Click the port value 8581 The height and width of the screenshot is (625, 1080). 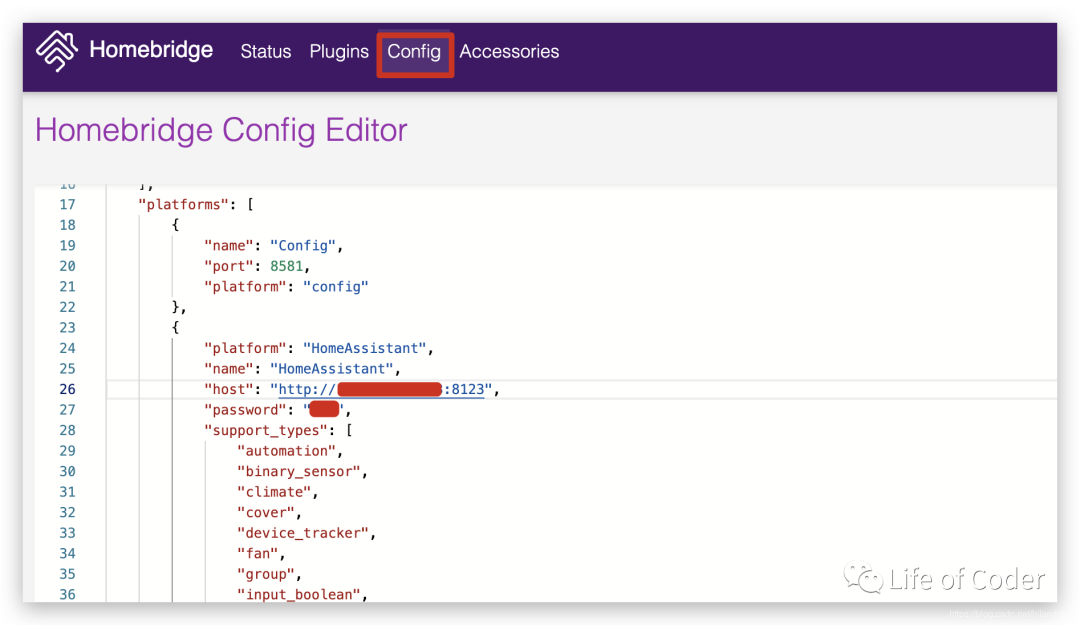tap(287, 267)
